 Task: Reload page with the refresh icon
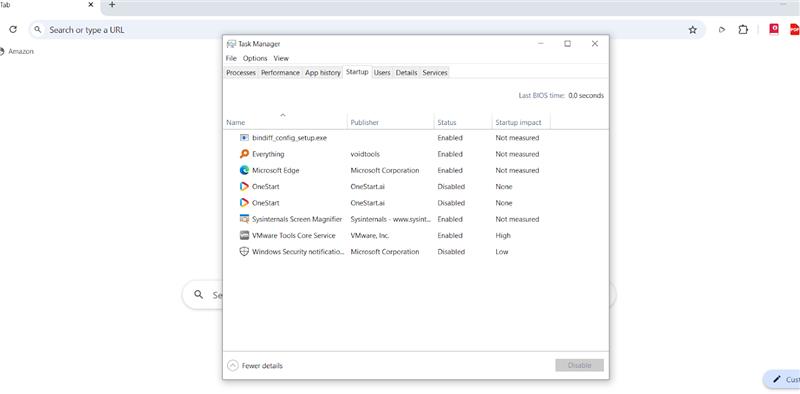coord(13,30)
